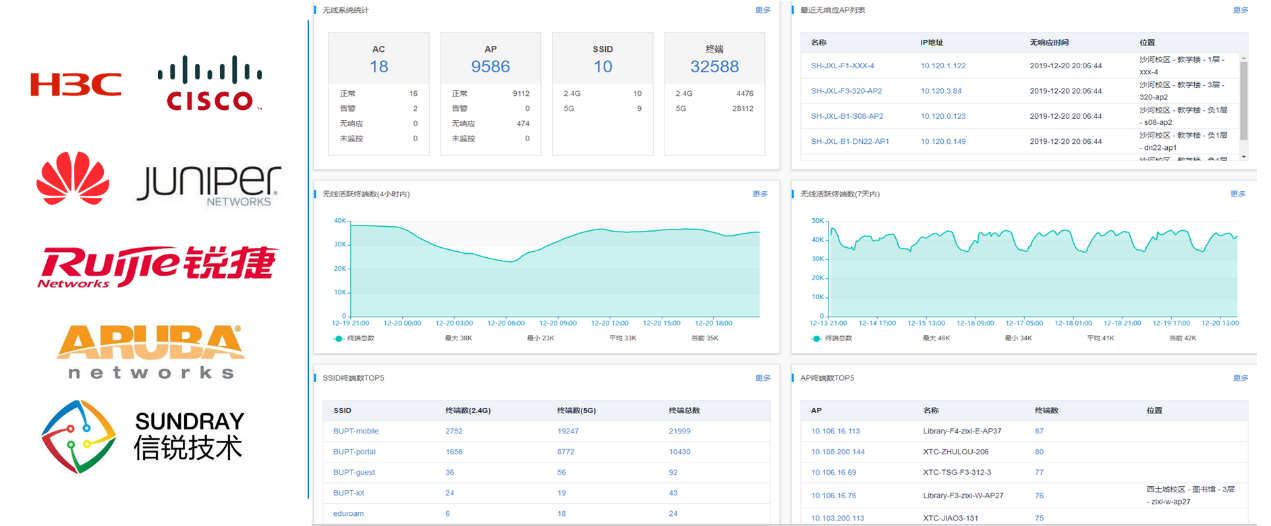Open SSID BUPT-portal
The width and height of the screenshot is (1271, 526).
(355, 451)
